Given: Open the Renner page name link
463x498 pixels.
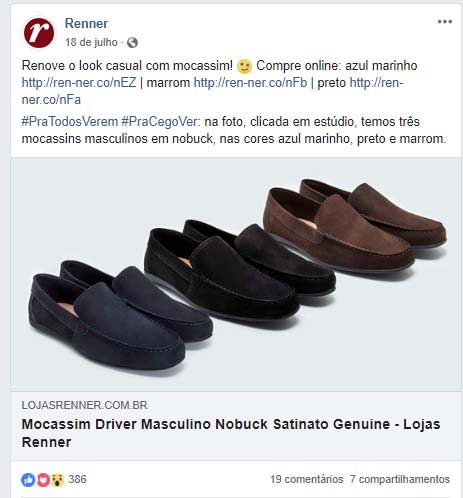Looking at the screenshot, I should (x=86, y=23).
